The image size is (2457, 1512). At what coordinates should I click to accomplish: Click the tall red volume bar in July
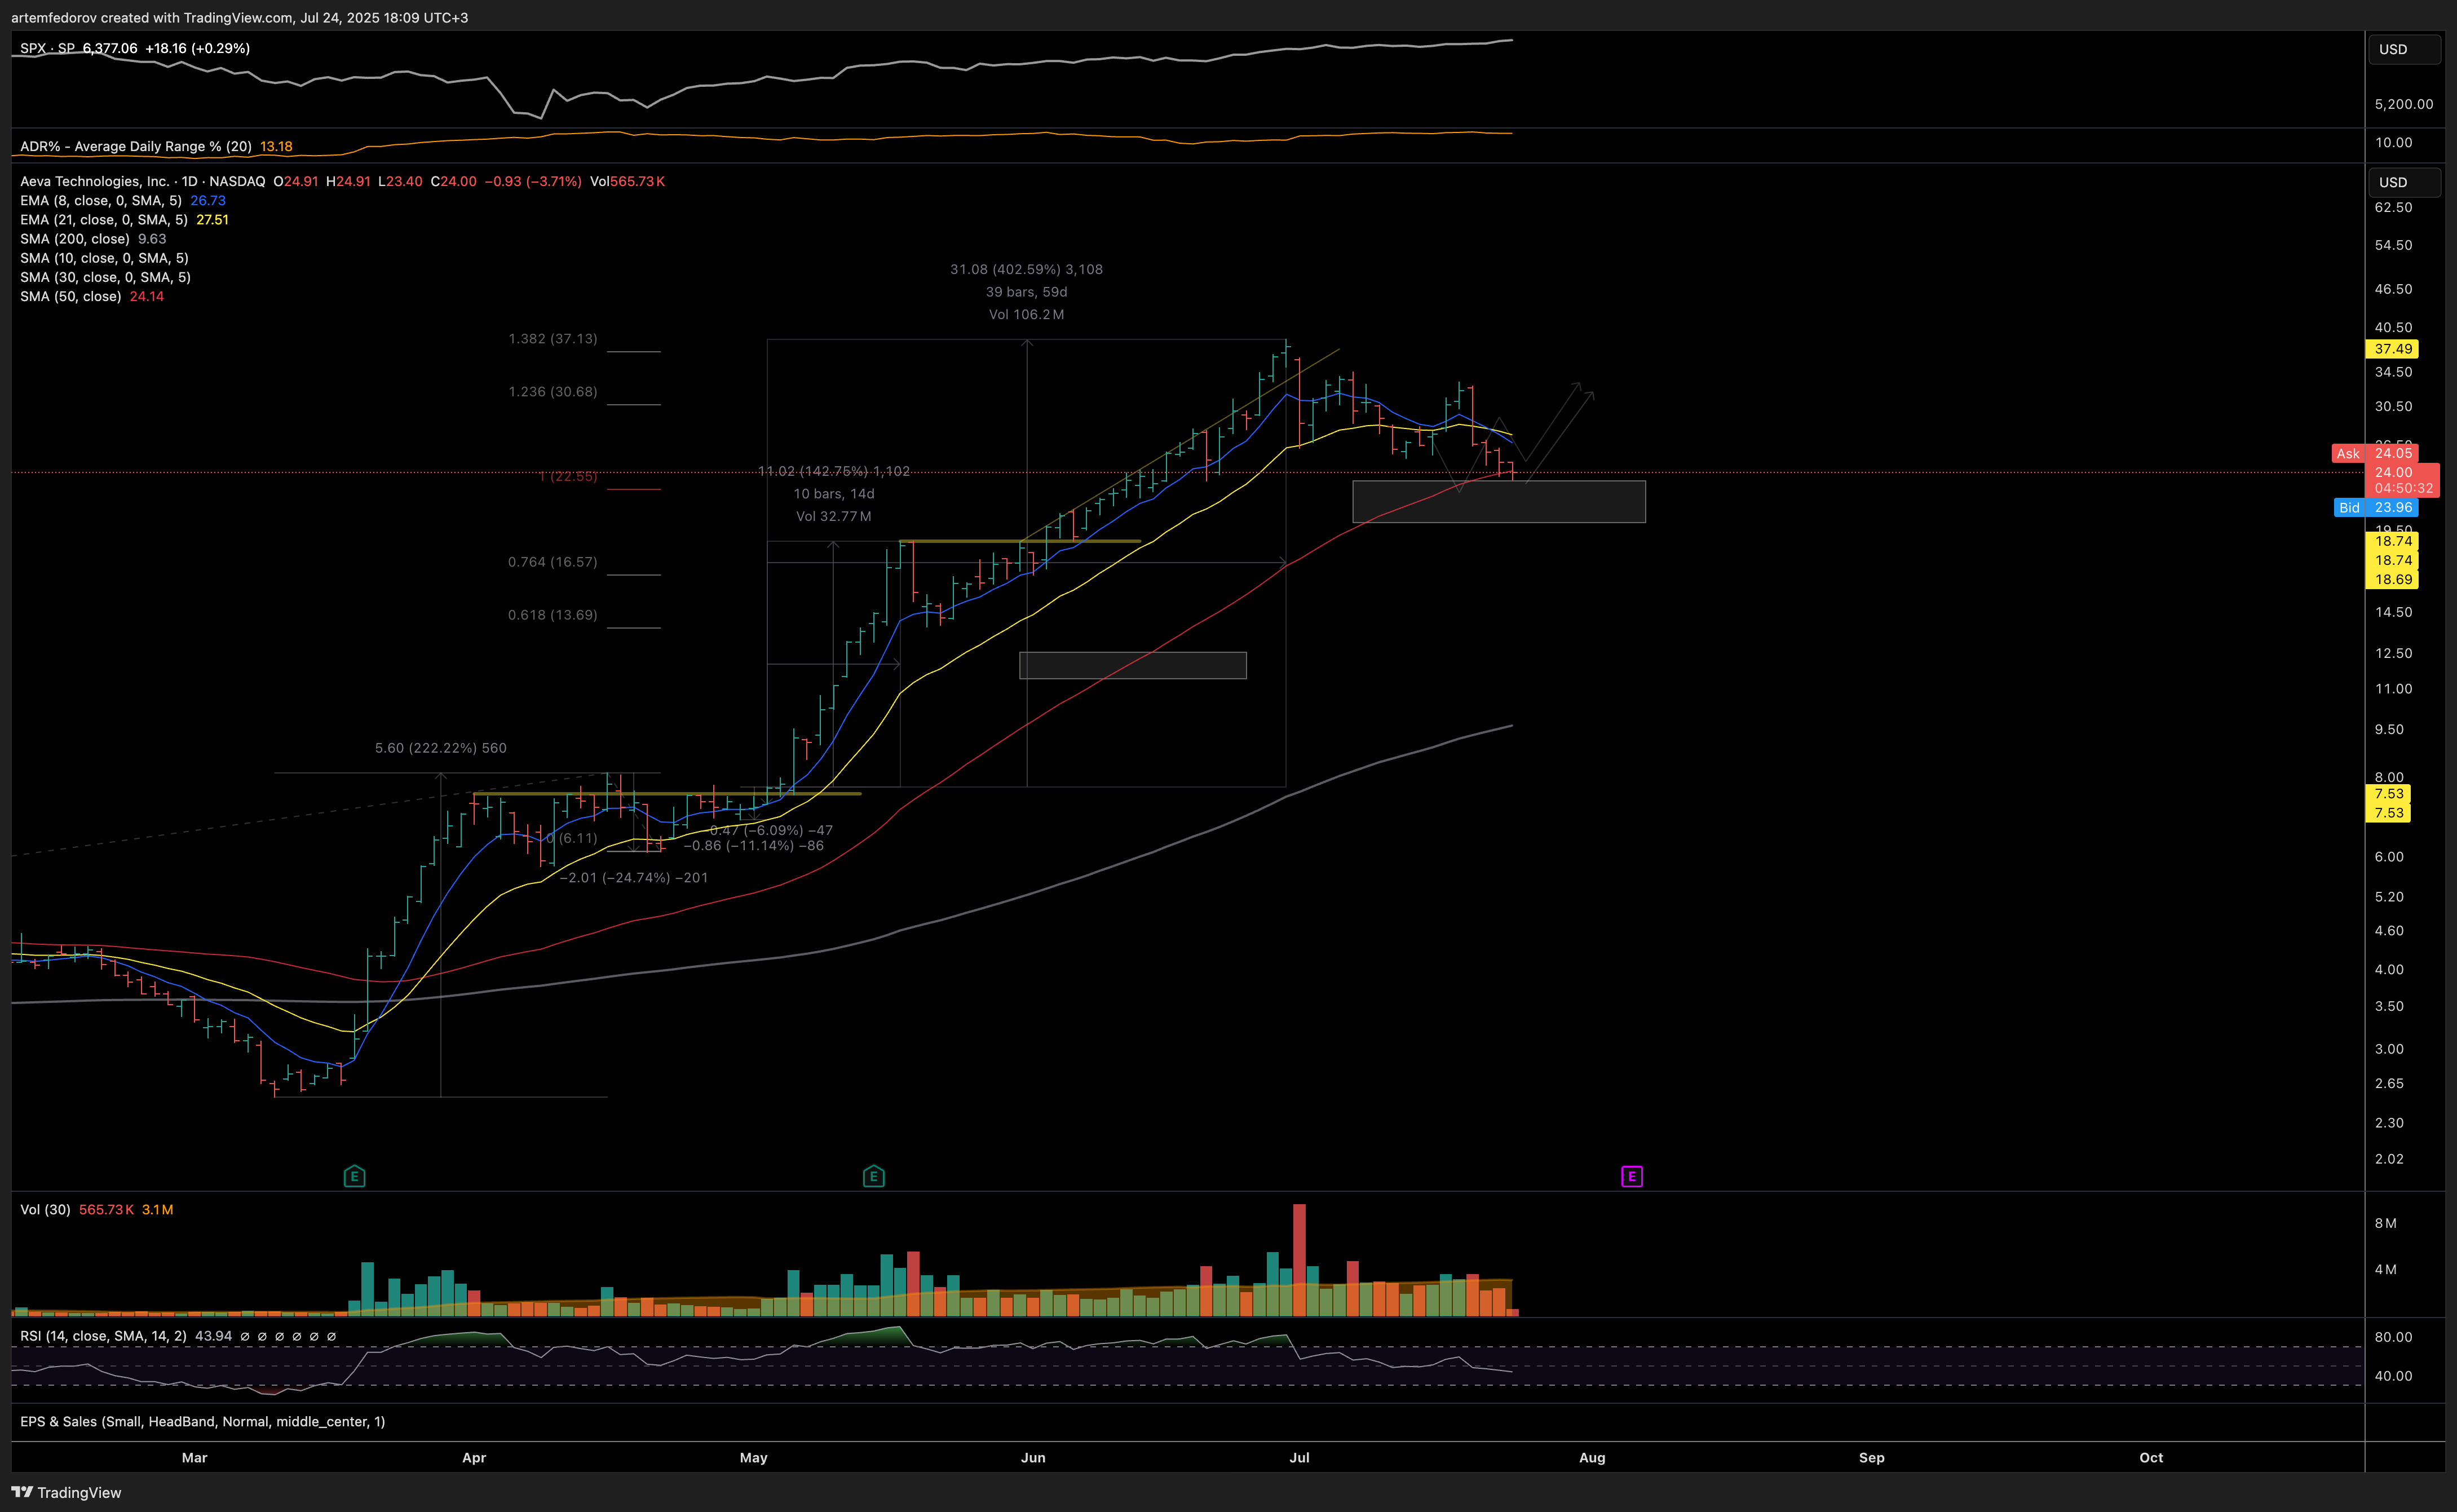1299,1260
